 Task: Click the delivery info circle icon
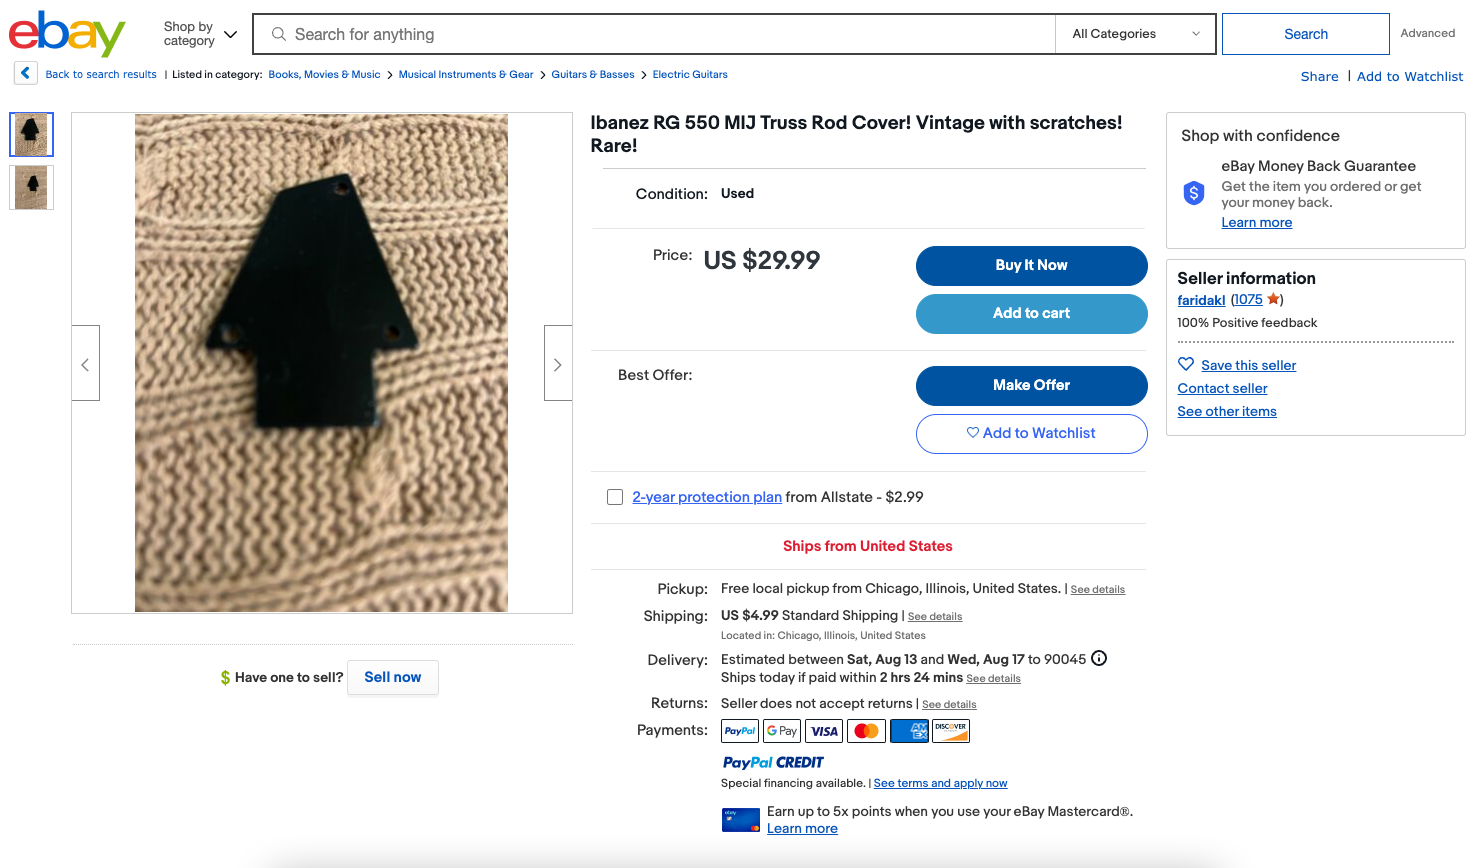(1099, 658)
